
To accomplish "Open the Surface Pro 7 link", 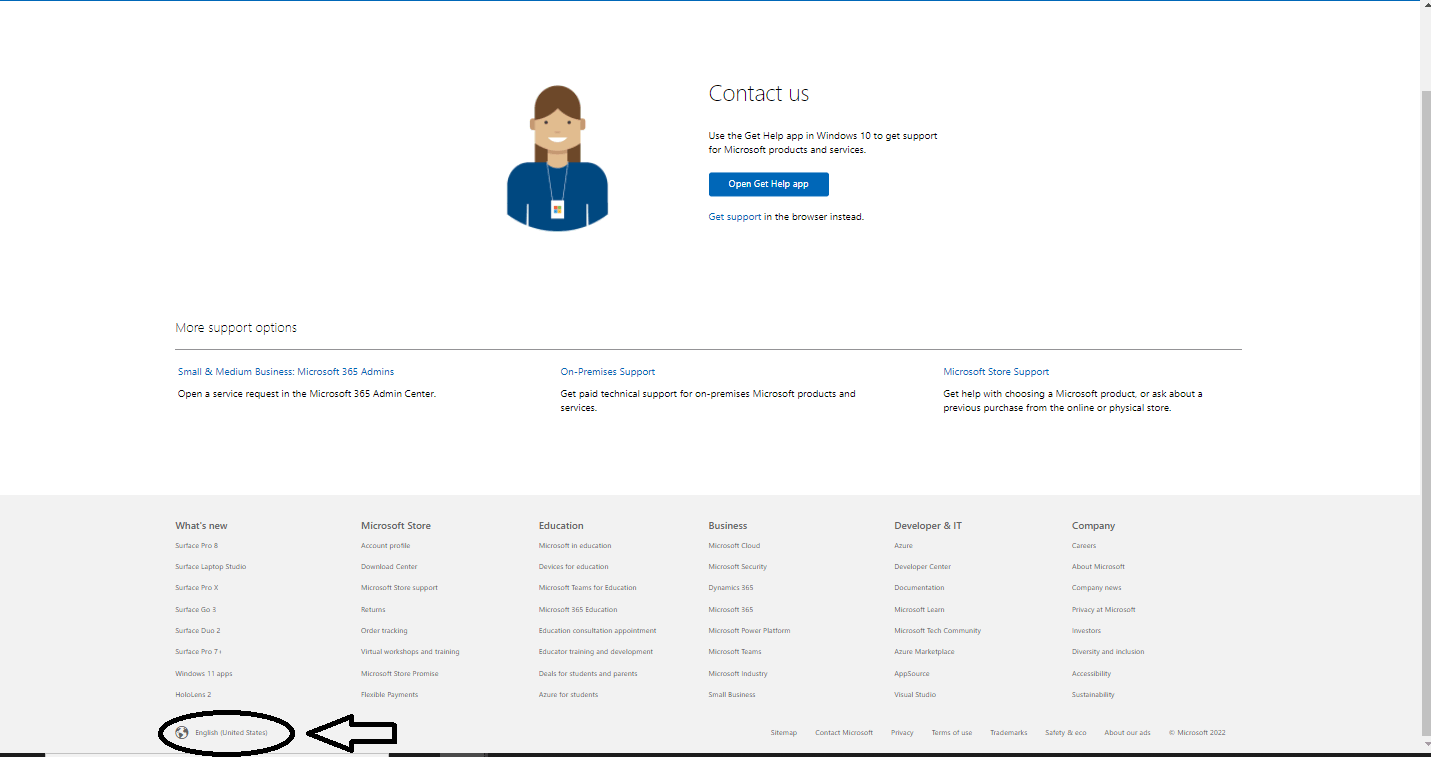I will 197,652.
